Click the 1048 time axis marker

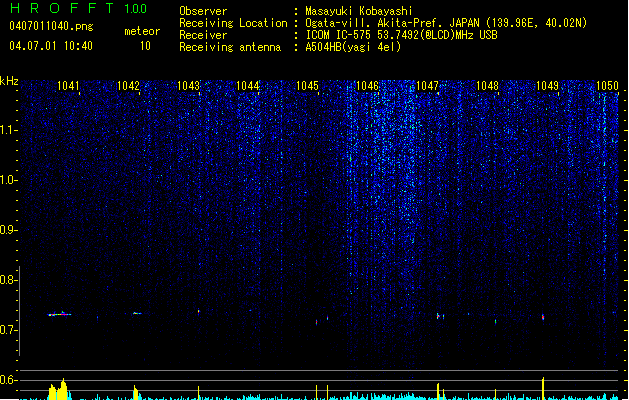[x=487, y=86]
